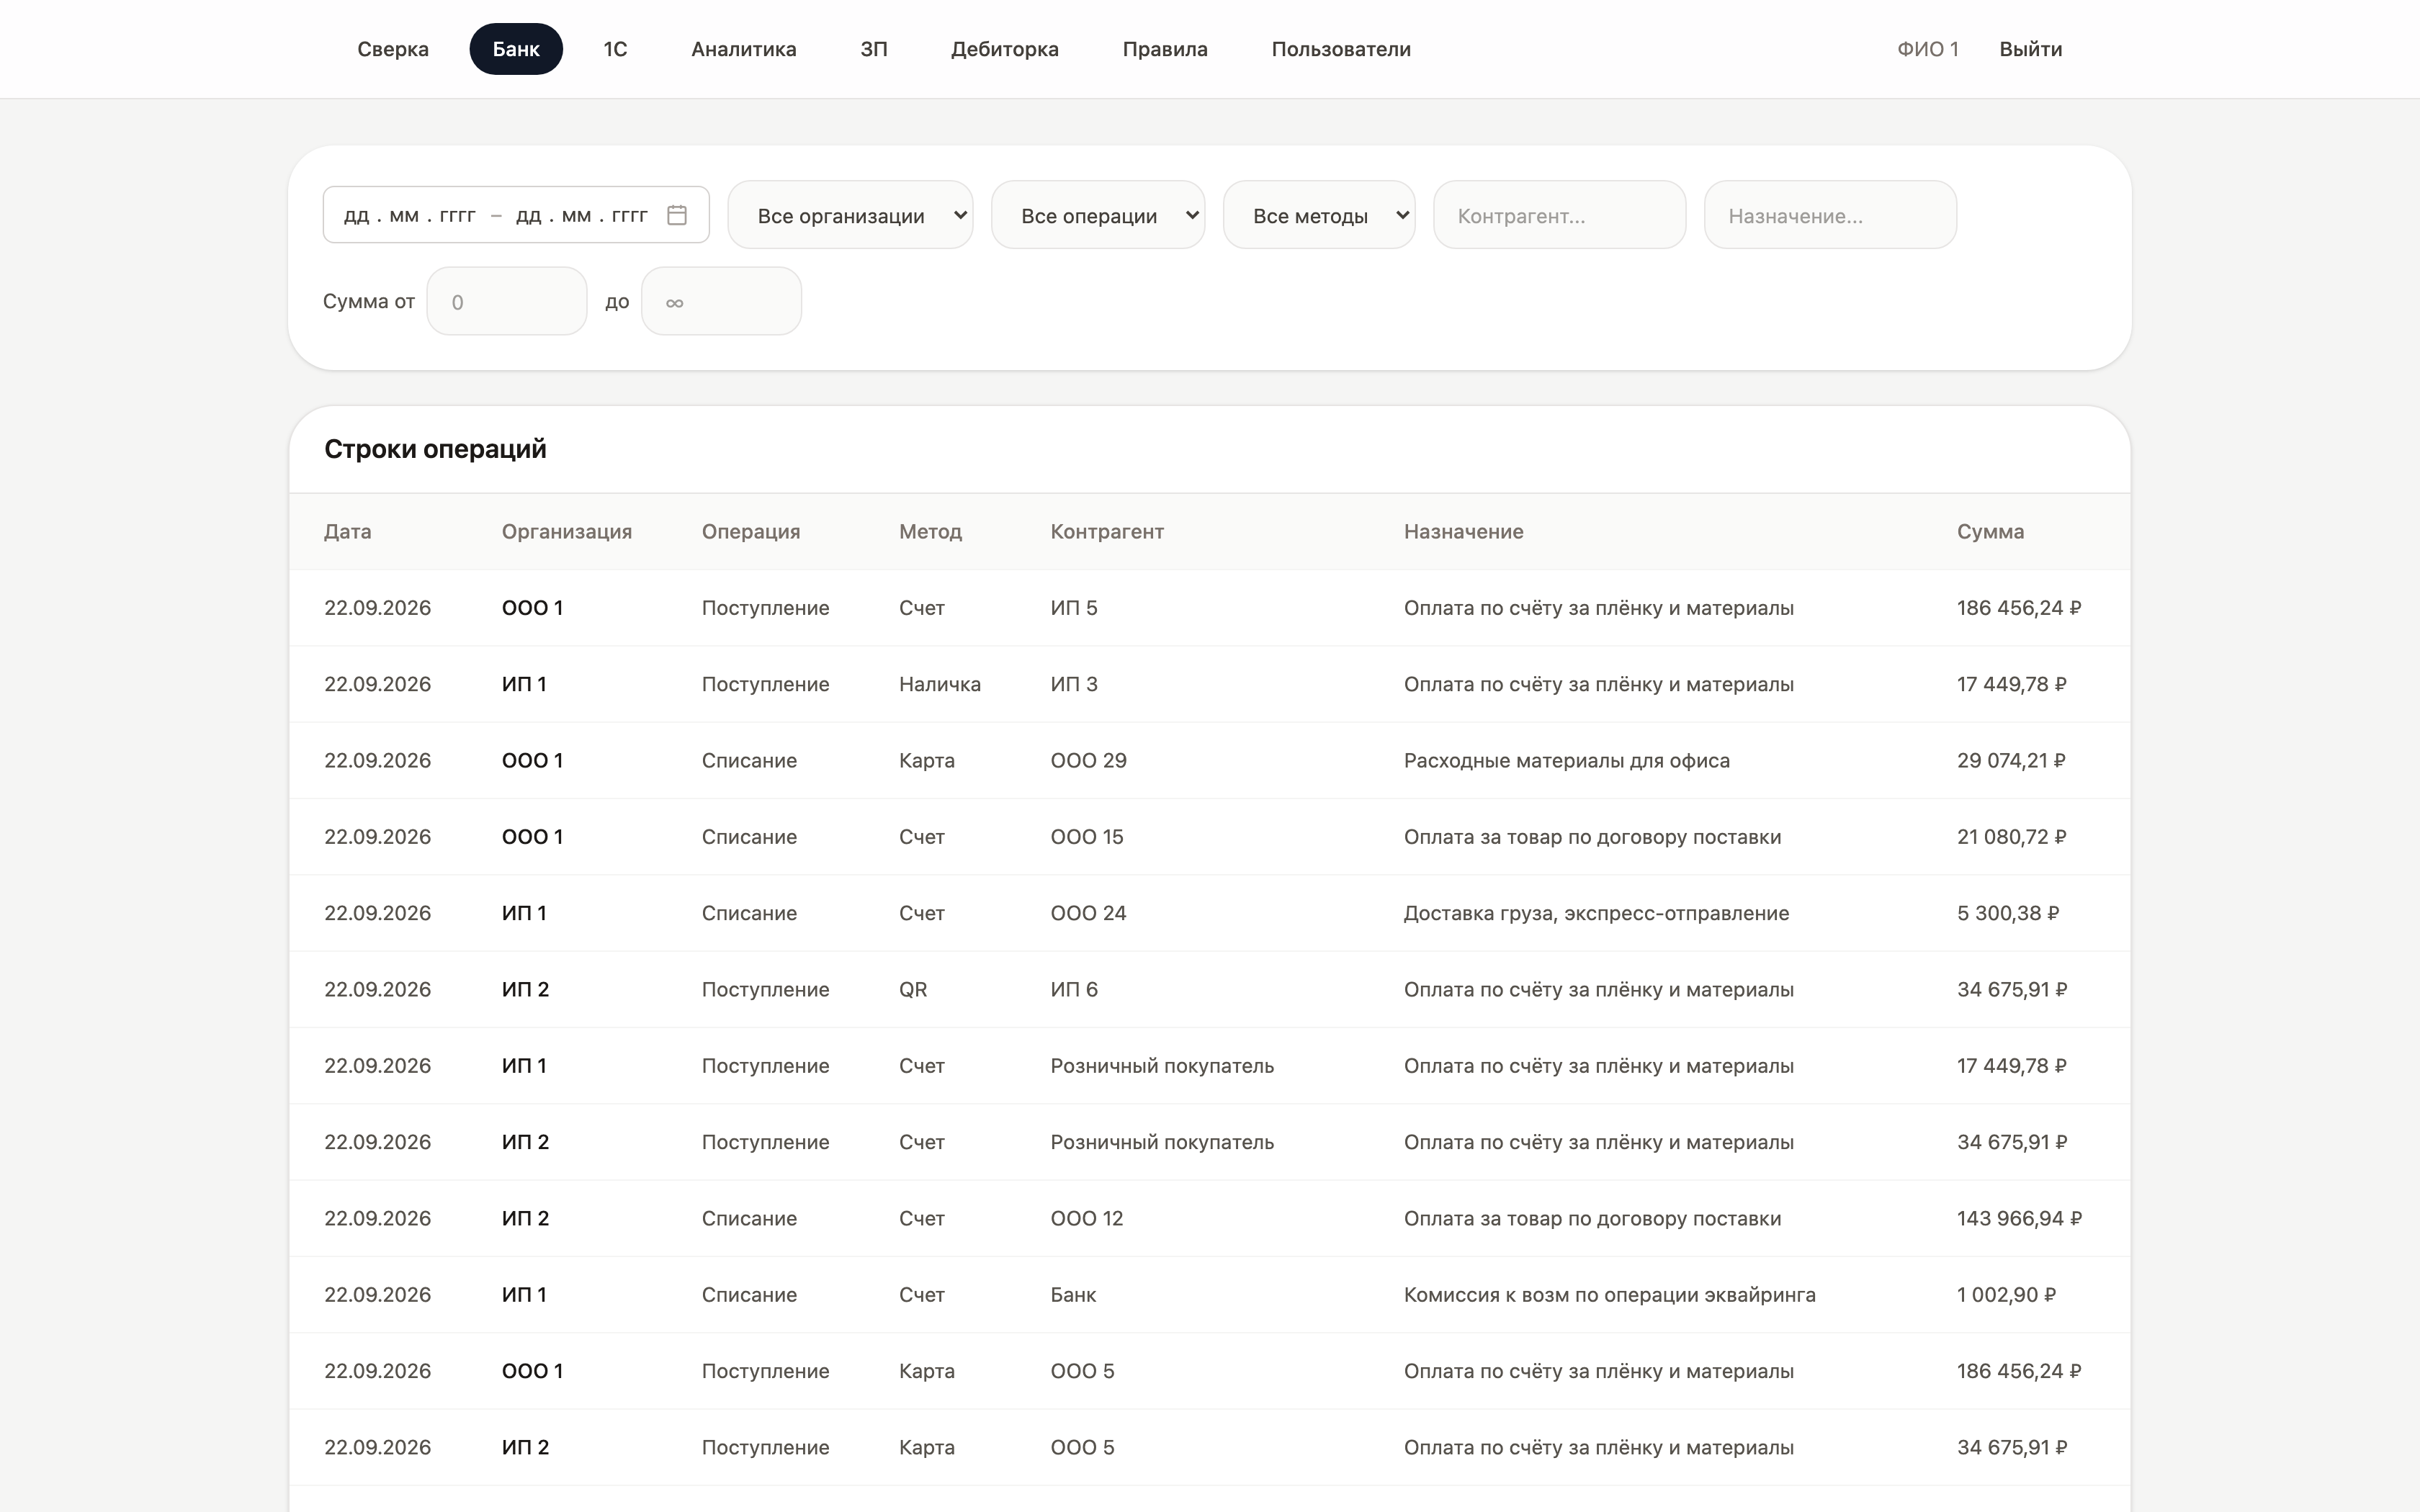This screenshot has width=2420, height=1512.
Task: Click the Выйти logout link
Action: pyautogui.click(x=2031, y=49)
